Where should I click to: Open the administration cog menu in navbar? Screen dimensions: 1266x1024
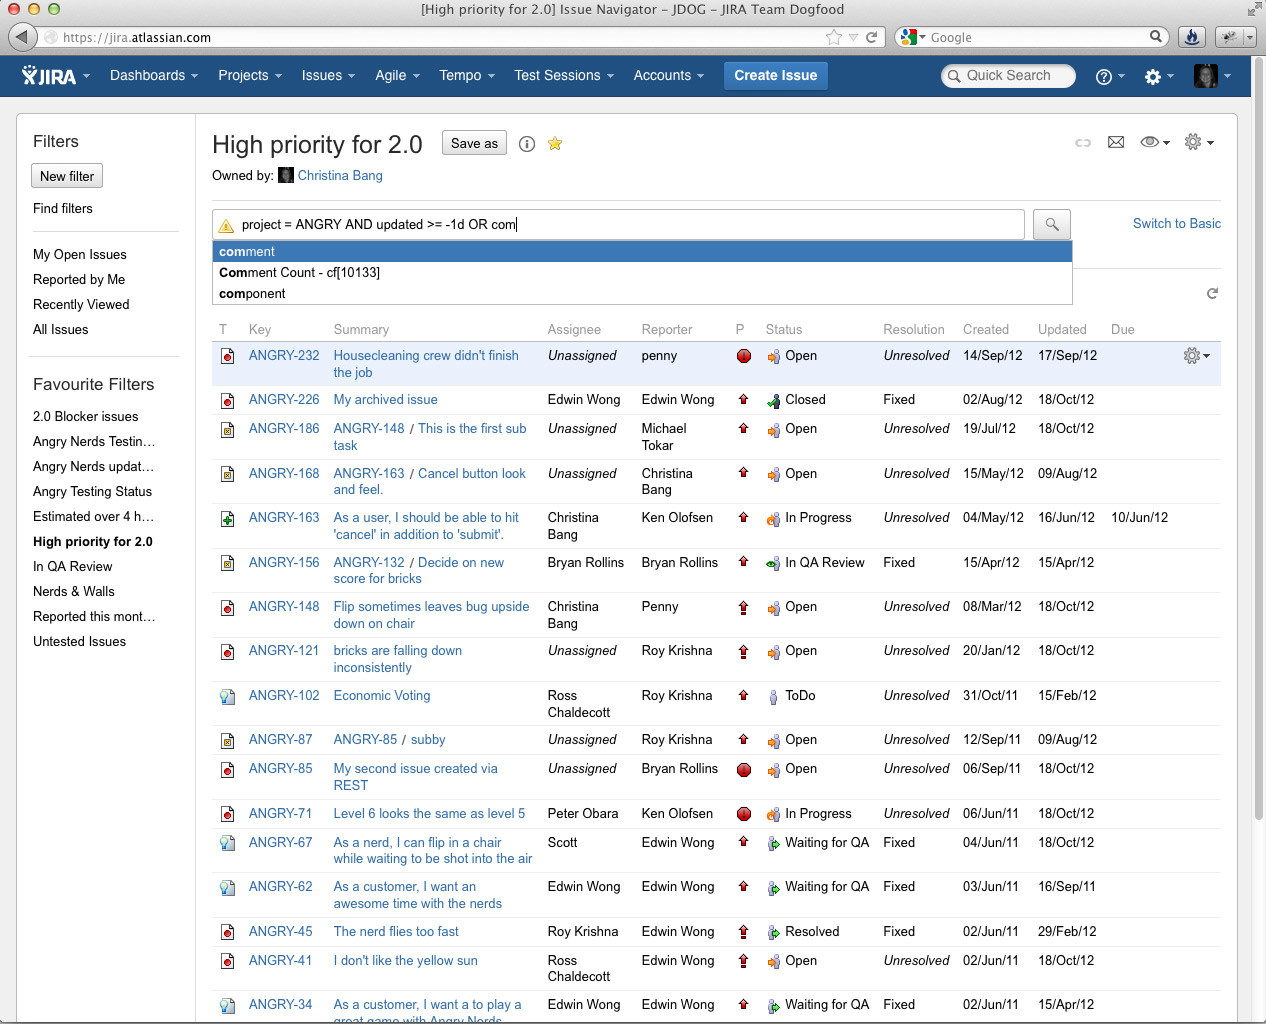coord(1159,77)
